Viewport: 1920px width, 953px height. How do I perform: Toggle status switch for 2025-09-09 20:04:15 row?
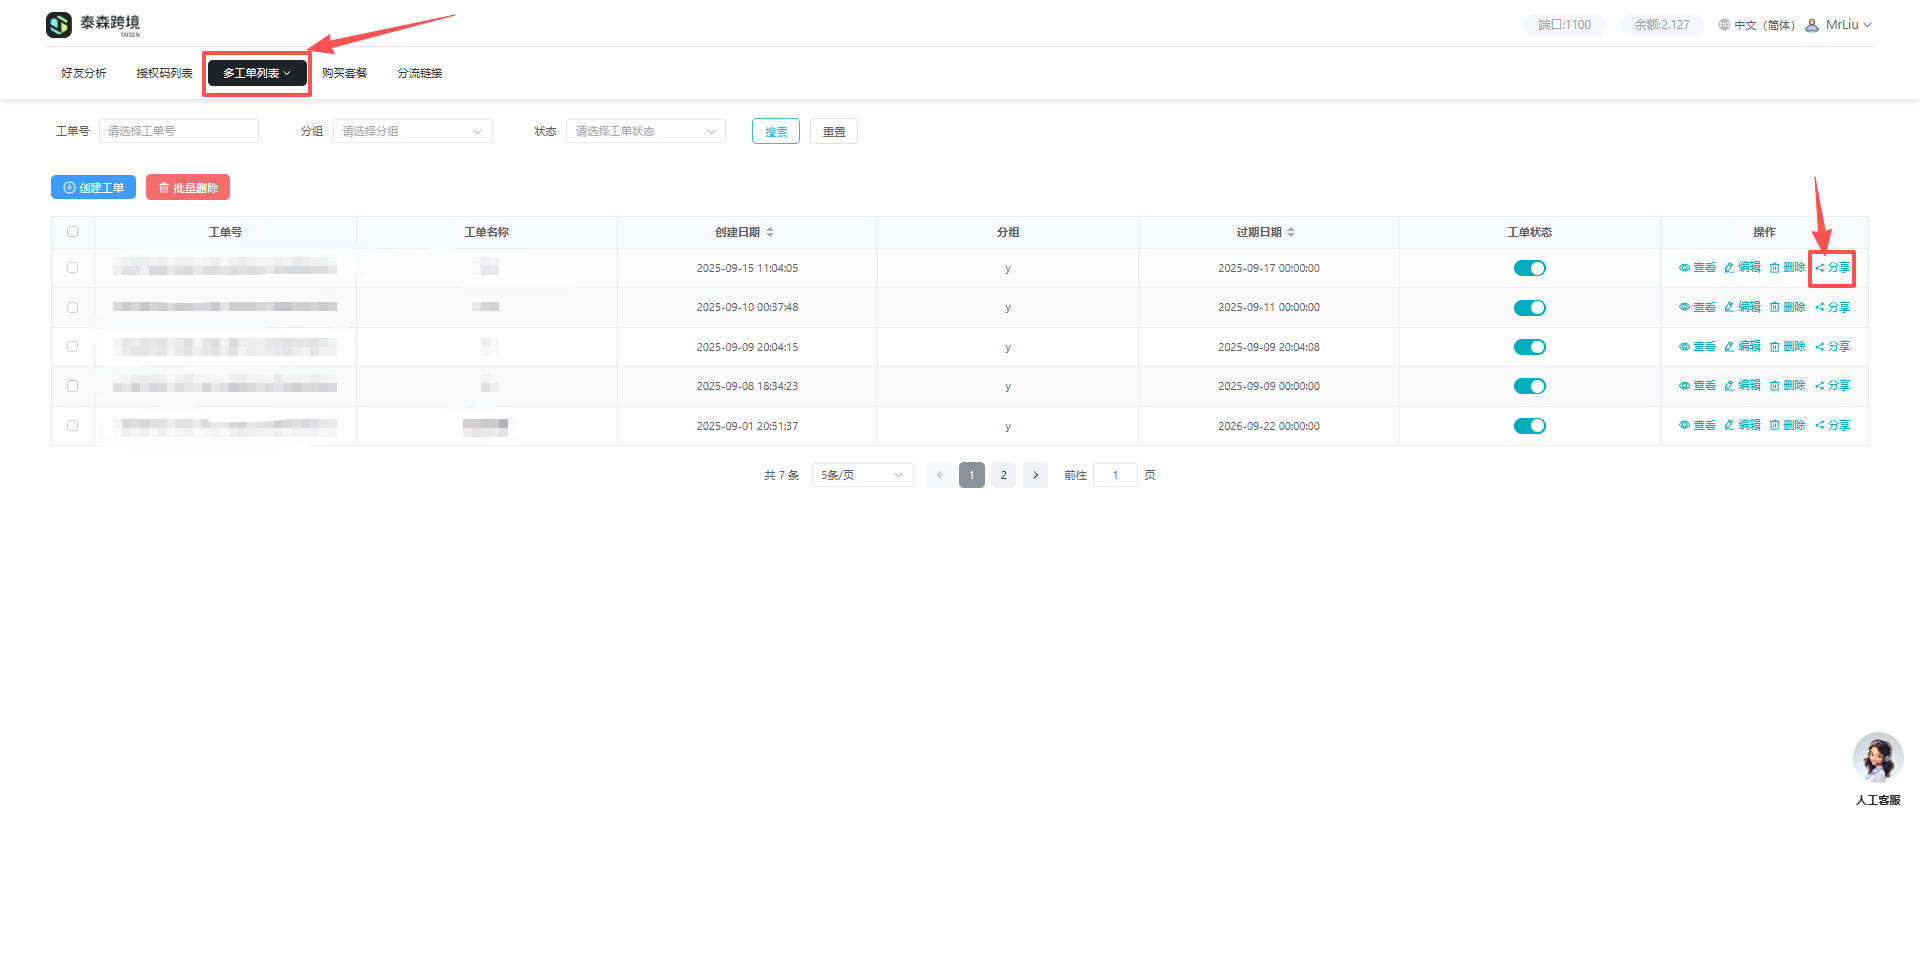coord(1529,347)
